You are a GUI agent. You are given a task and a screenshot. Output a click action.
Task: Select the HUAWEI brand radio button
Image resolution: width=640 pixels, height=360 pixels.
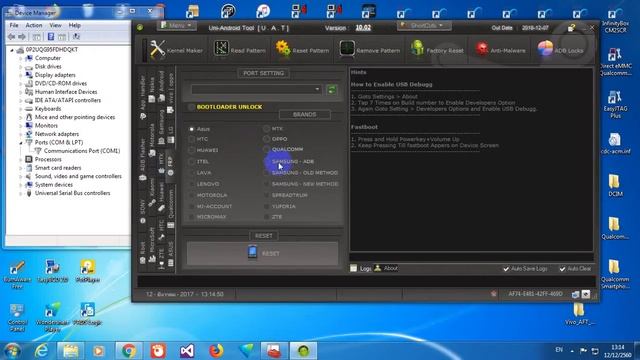click(x=191, y=150)
